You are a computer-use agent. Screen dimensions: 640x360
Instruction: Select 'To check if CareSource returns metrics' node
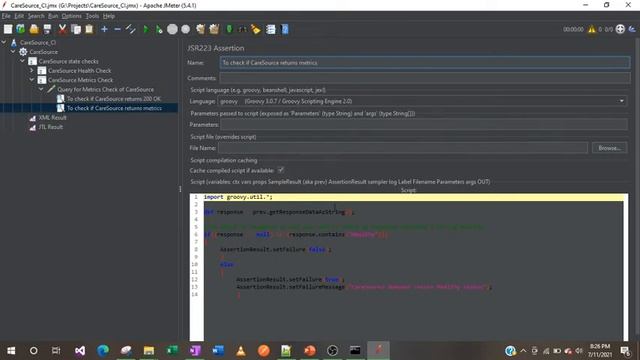point(114,108)
